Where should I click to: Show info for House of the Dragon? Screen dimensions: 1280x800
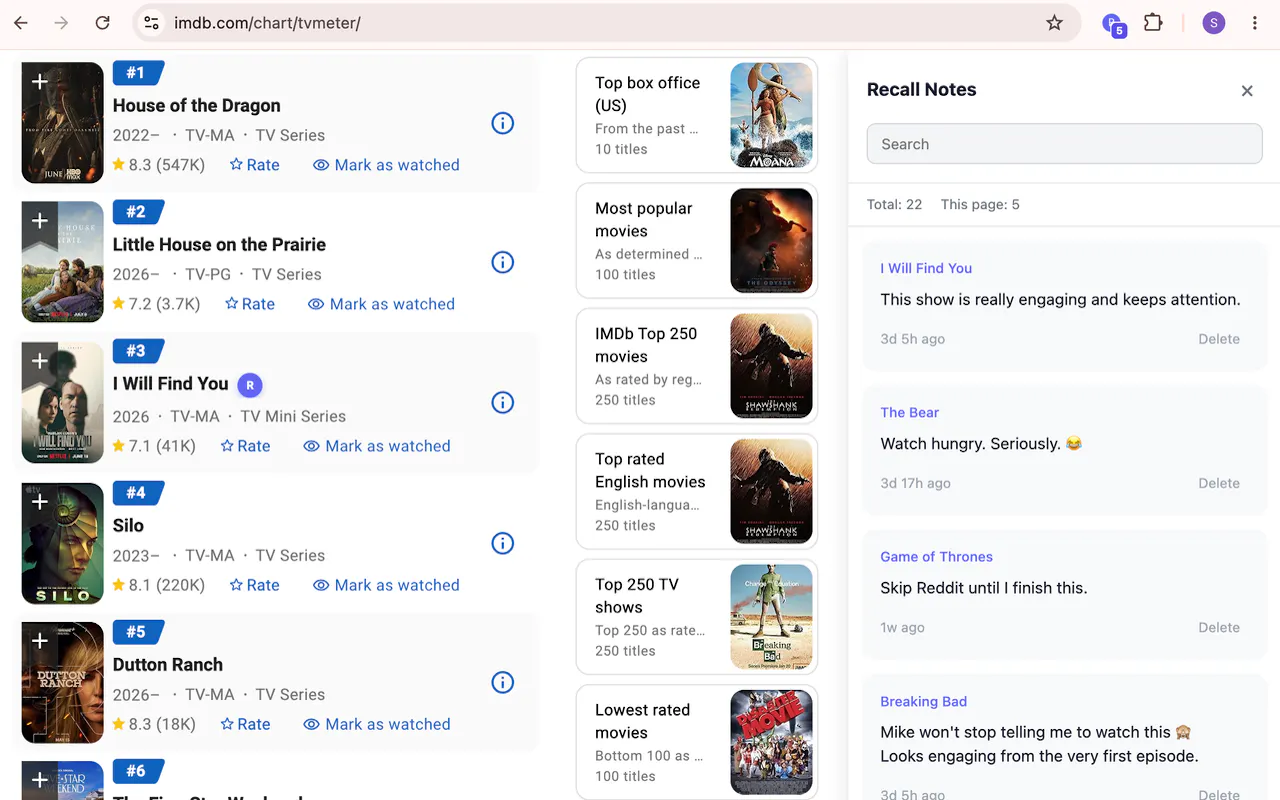click(503, 123)
